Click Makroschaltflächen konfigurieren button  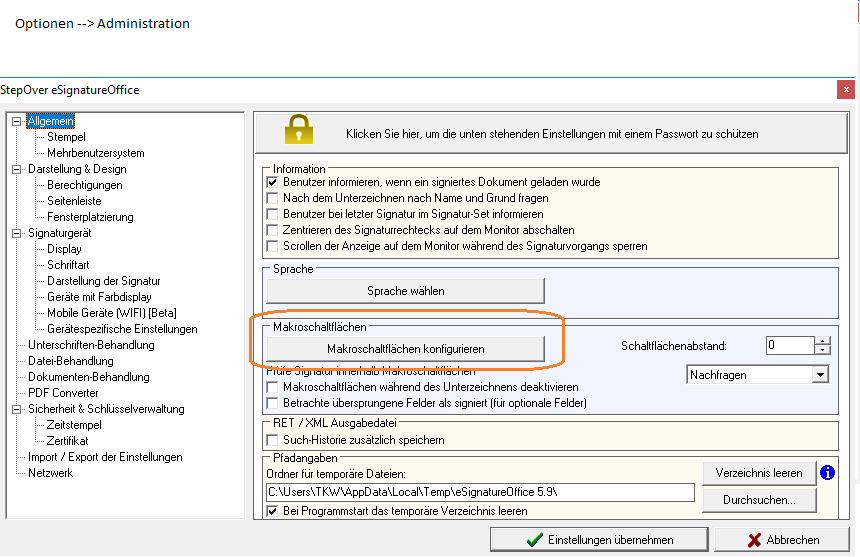point(405,349)
